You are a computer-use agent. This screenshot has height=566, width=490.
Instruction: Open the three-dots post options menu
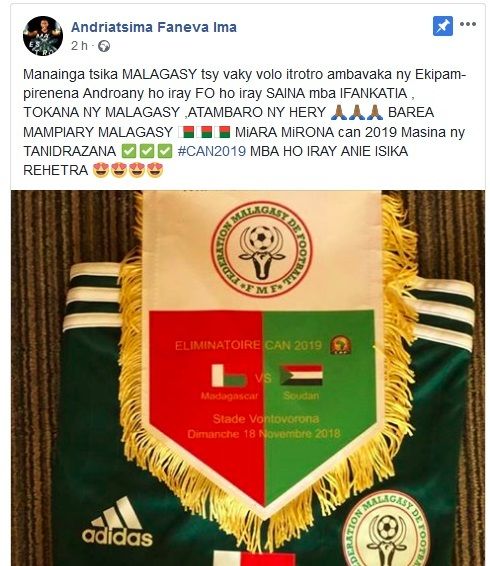coord(468,24)
